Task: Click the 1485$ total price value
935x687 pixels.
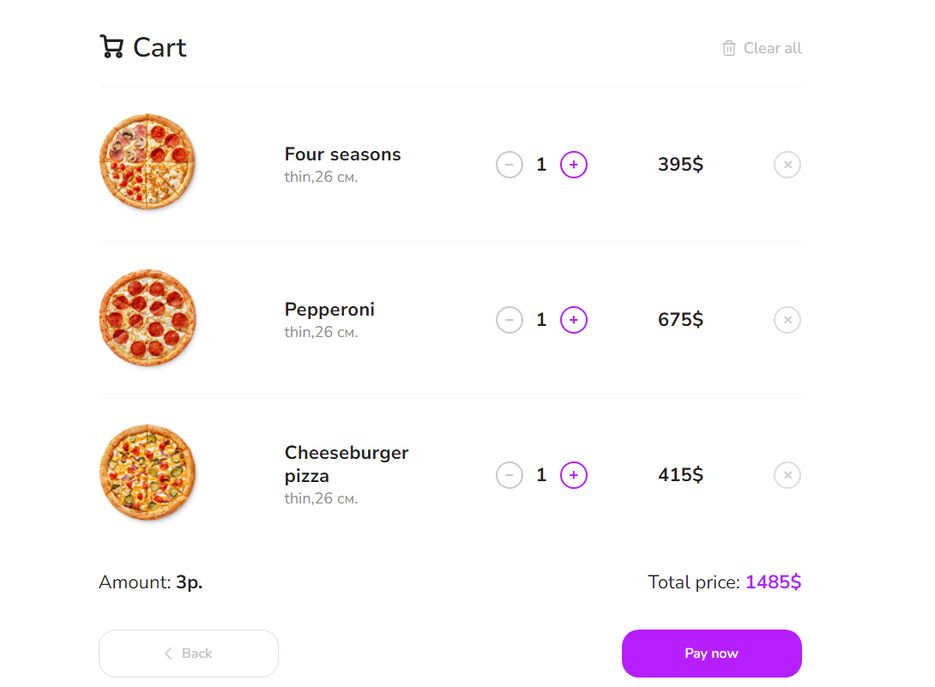Action: pos(773,581)
